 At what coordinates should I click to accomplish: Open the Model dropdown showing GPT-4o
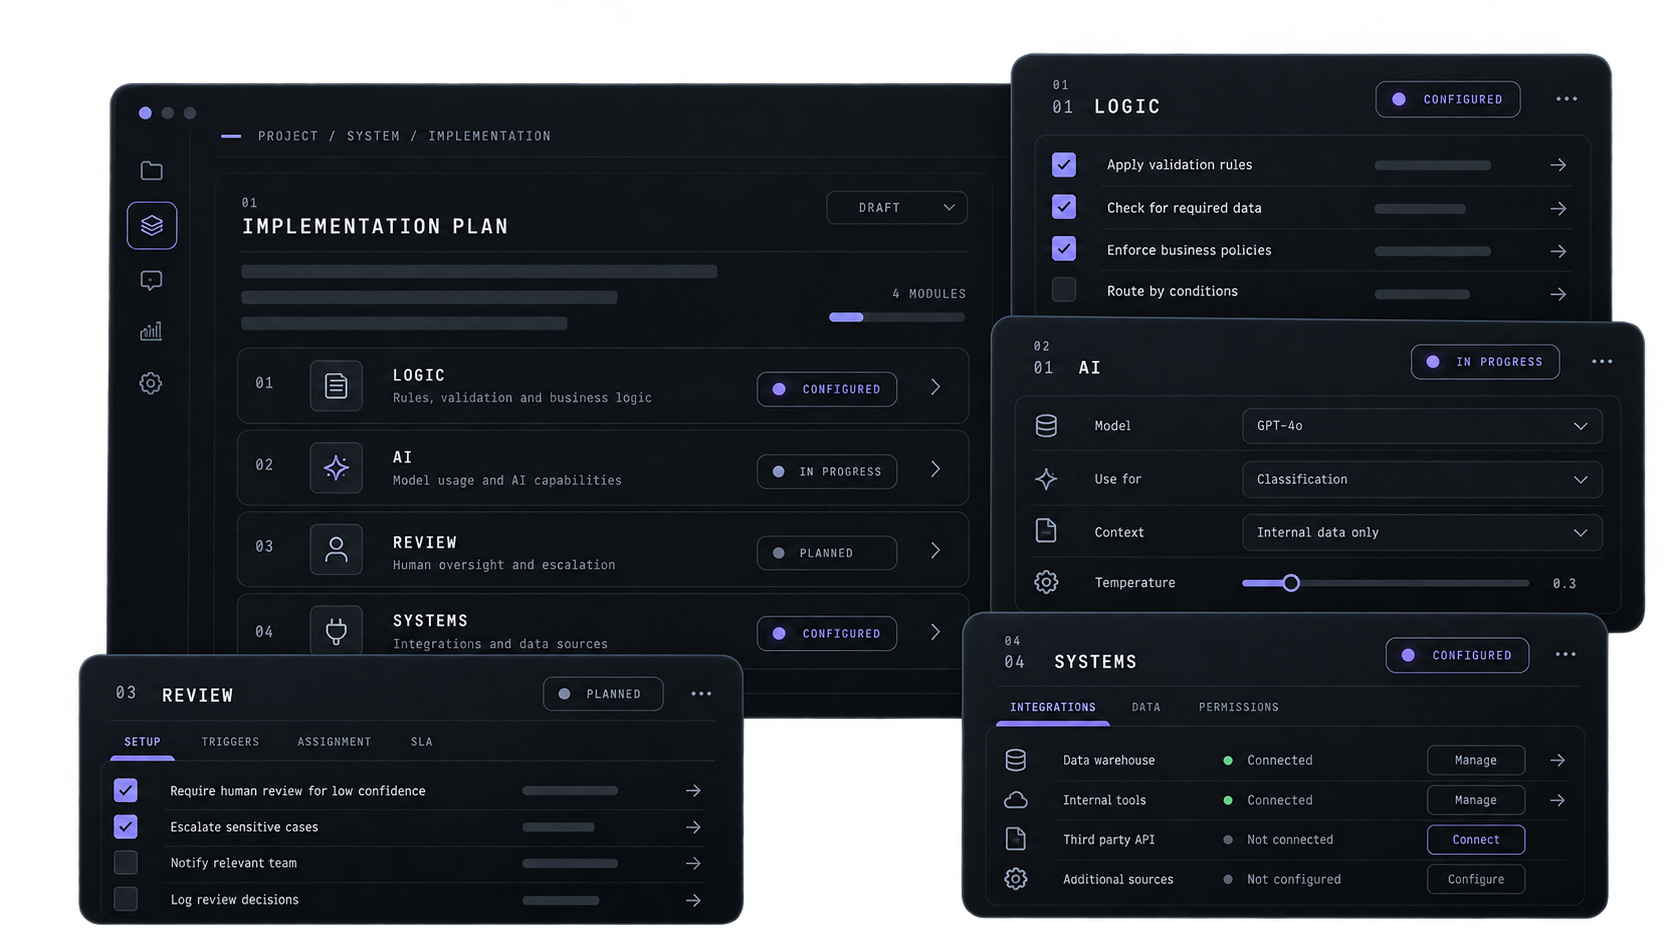click(x=1422, y=426)
